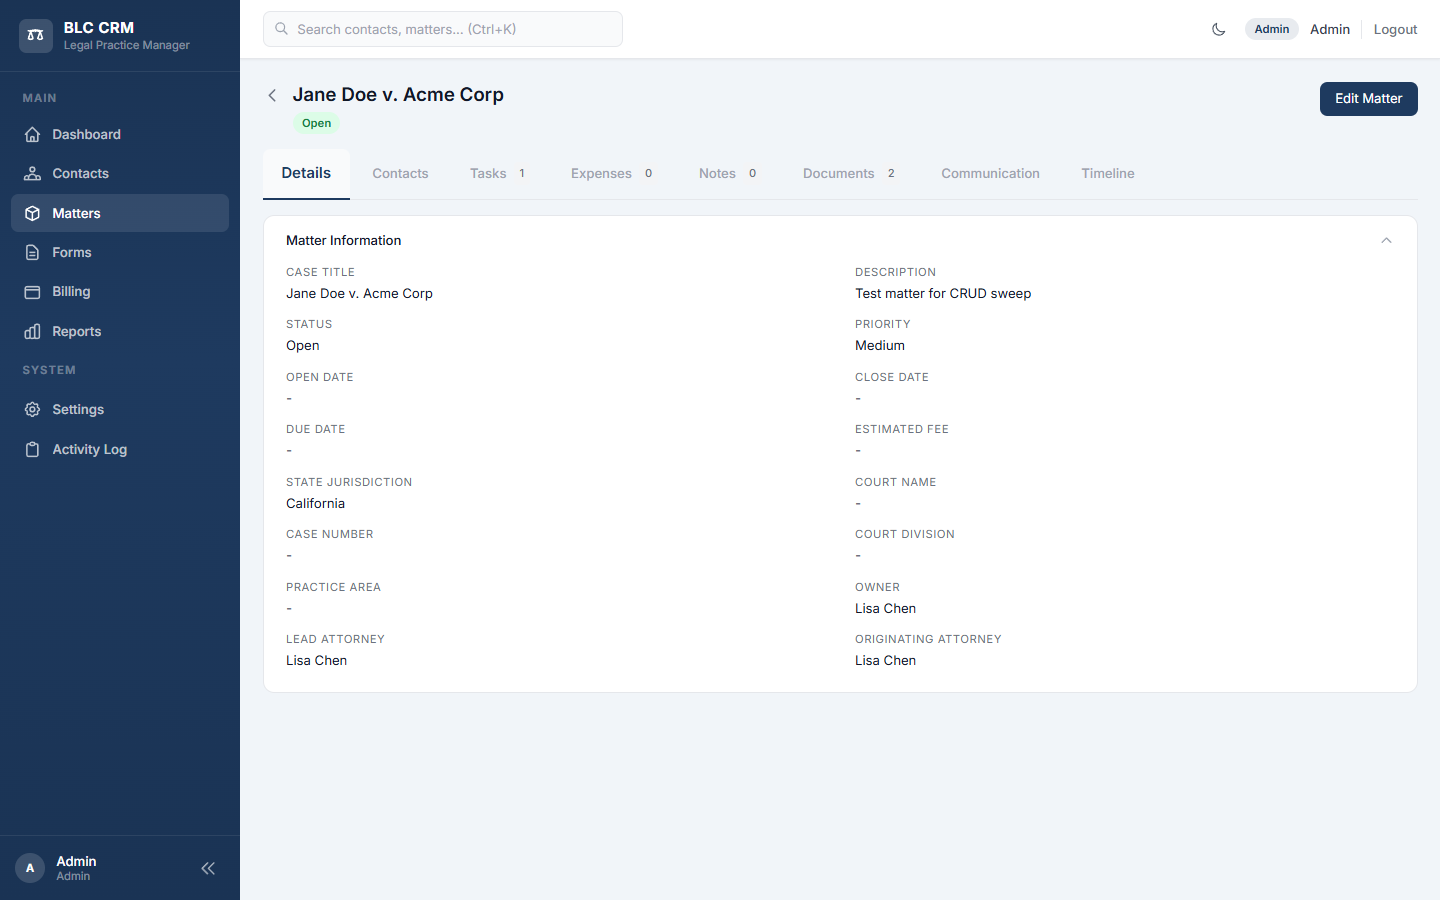The image size is (1440, 900).
Task: Click the description 'Test matter for CRUD sweep'
Action: point(943,293)
